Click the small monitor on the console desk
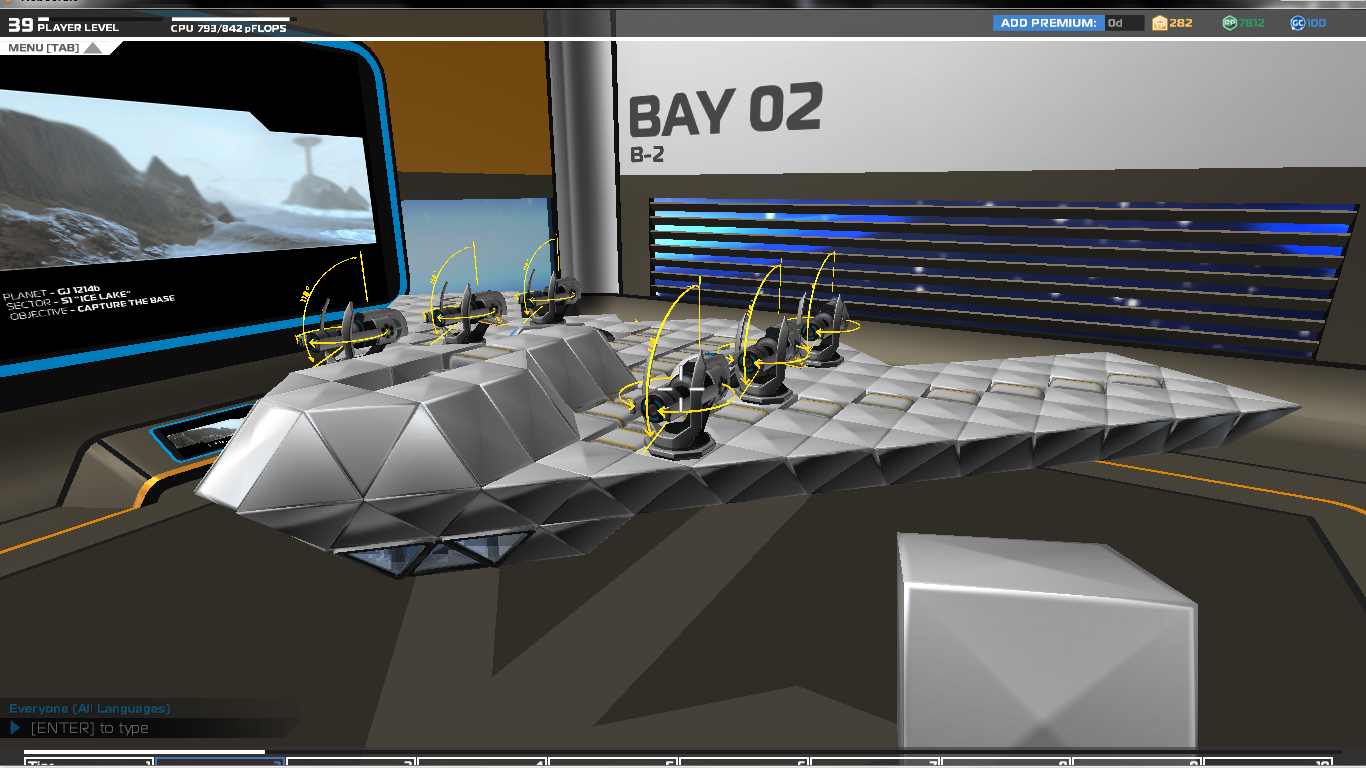The image size is (1366, 768). point(200,435)
